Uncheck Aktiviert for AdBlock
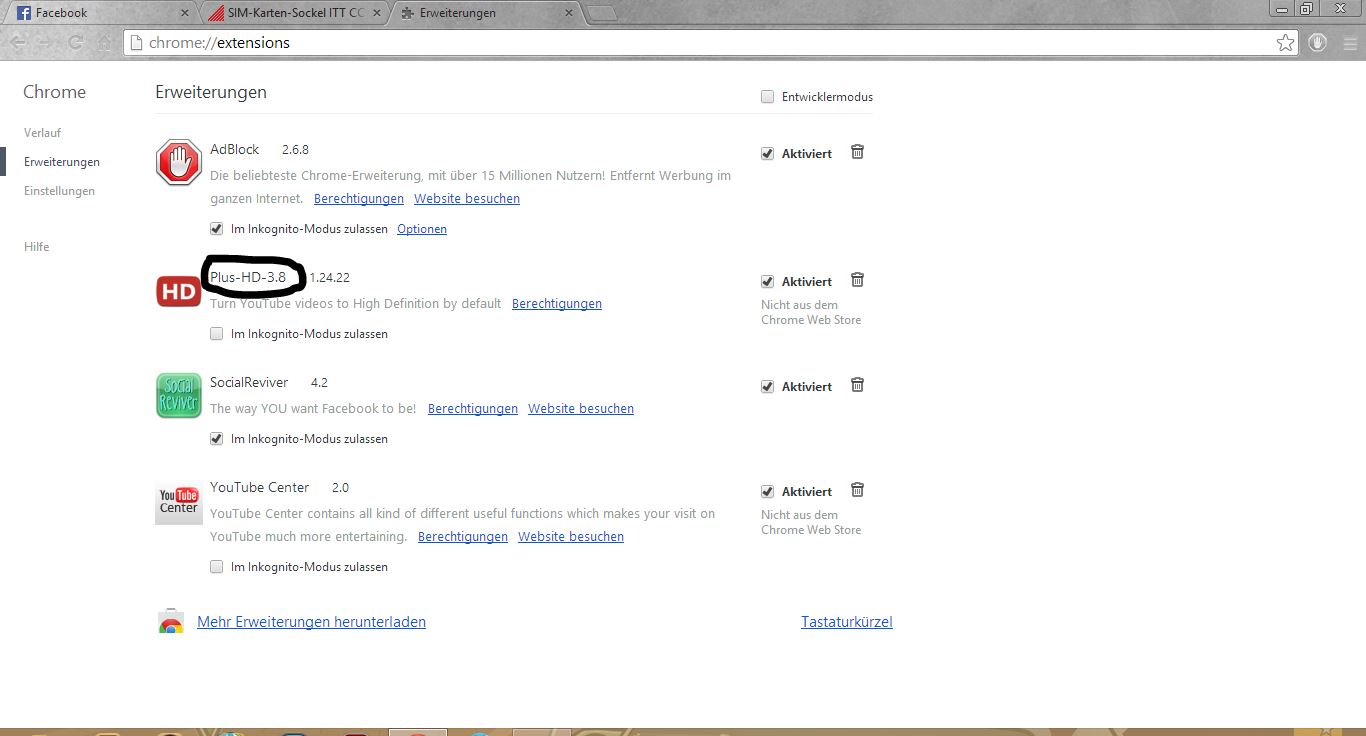 point(768,154)
